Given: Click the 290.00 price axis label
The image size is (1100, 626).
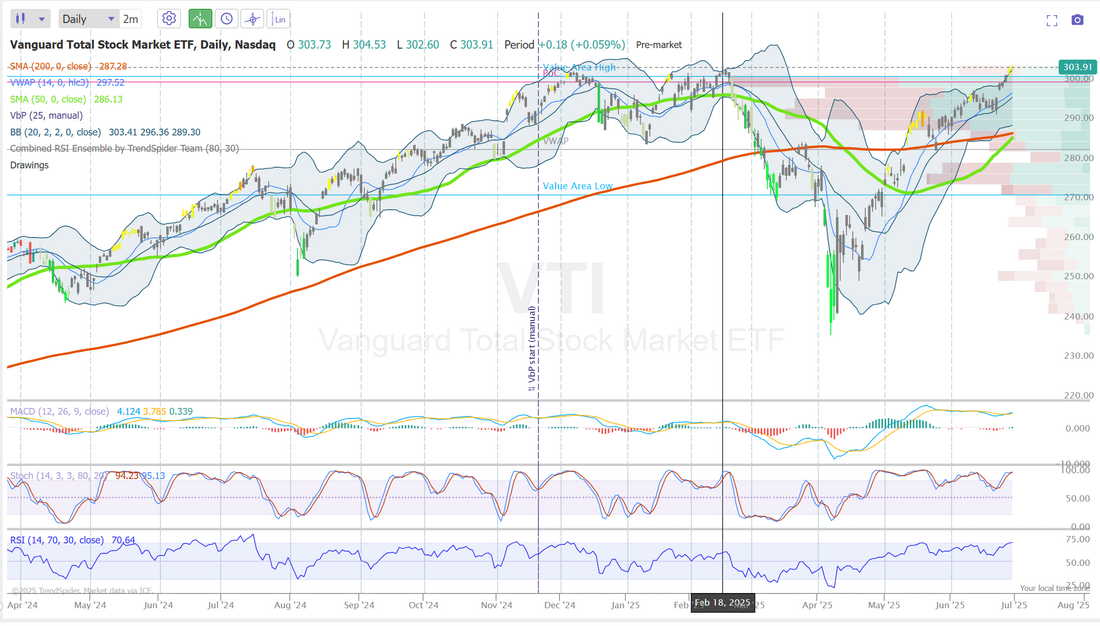Looking at the screenshot, I should tap(1077, 118).
